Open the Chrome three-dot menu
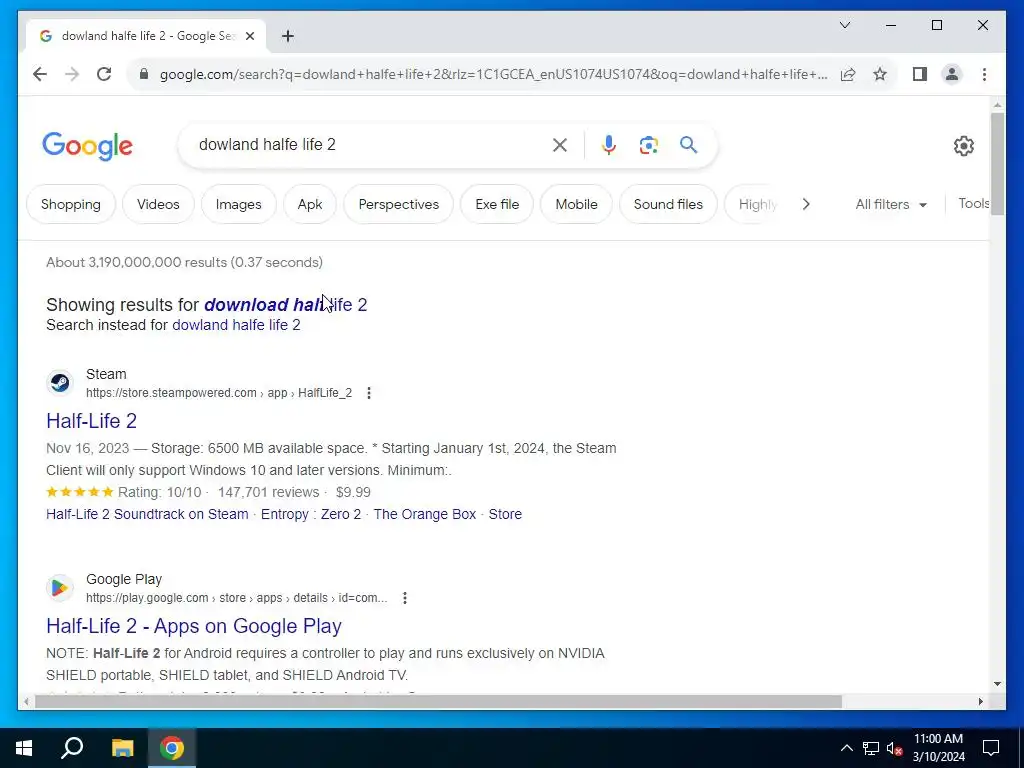Viewport: 1024px width, 768px height. (984, 74)
